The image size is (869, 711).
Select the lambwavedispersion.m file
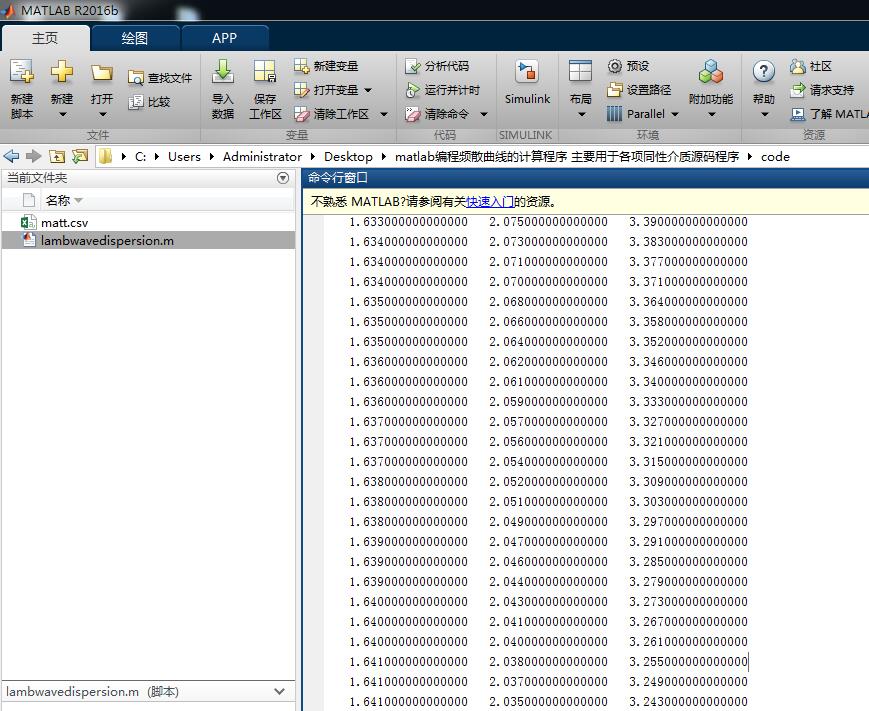(149, 241)
